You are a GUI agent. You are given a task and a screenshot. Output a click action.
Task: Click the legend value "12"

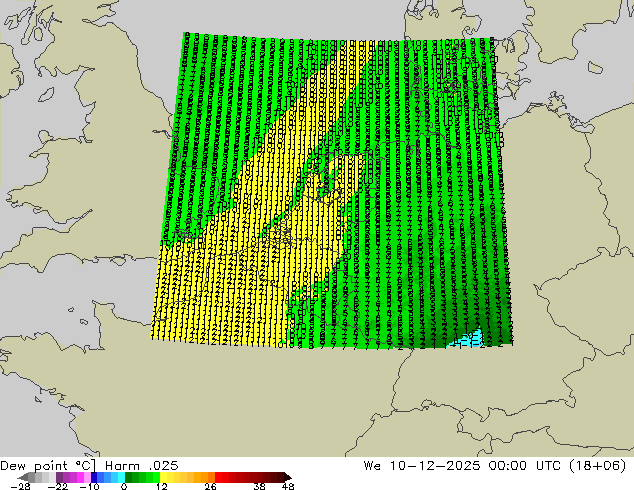pos(161,487)
